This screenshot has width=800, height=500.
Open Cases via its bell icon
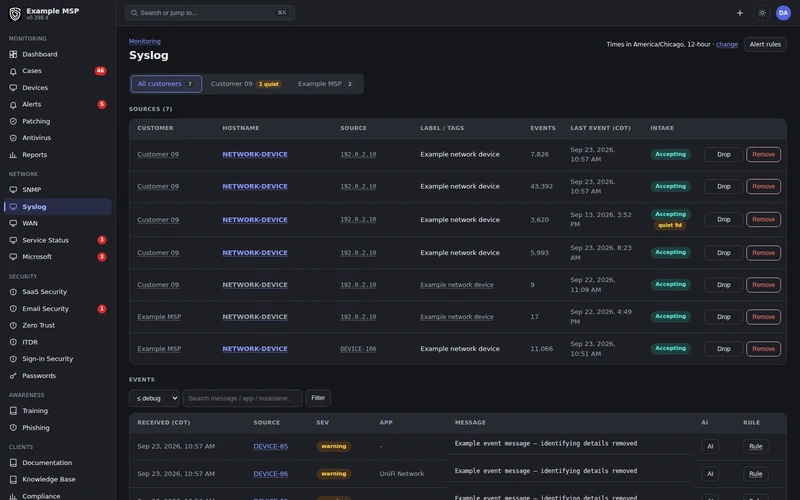click(13, 71)
